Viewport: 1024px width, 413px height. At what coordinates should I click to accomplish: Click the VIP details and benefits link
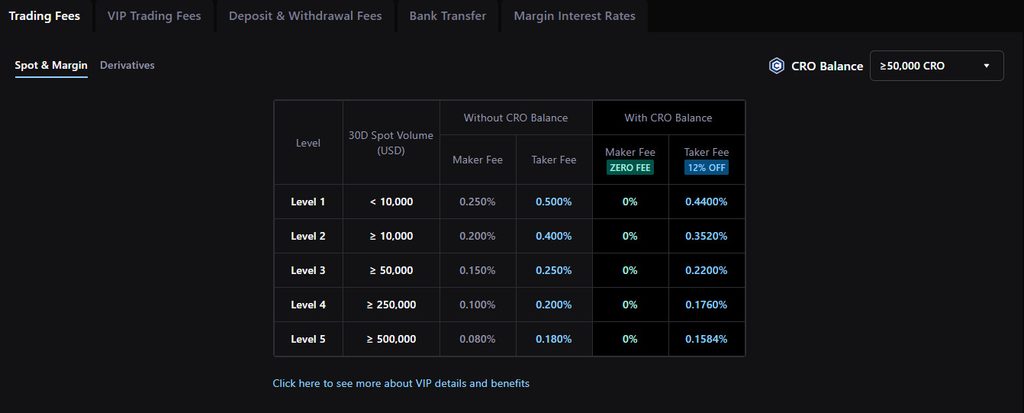pyautogui.click(x=401, y=384)
